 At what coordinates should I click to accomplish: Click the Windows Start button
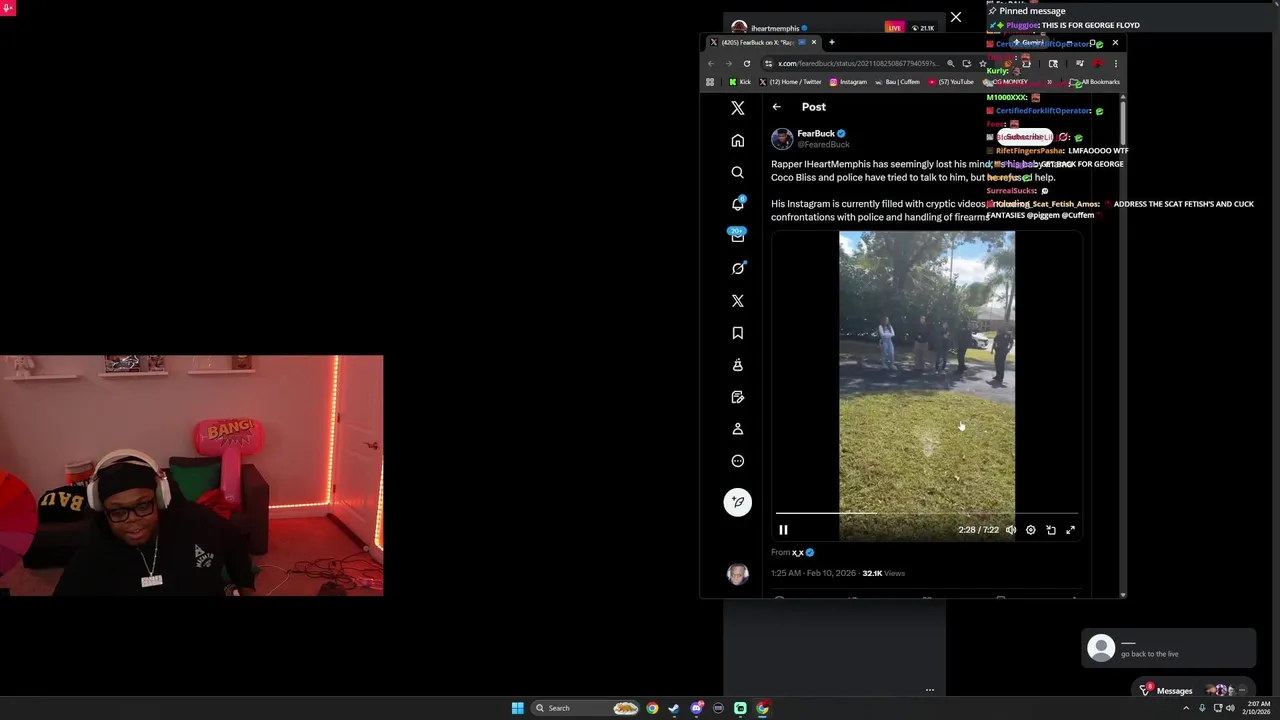pos(517,708)
